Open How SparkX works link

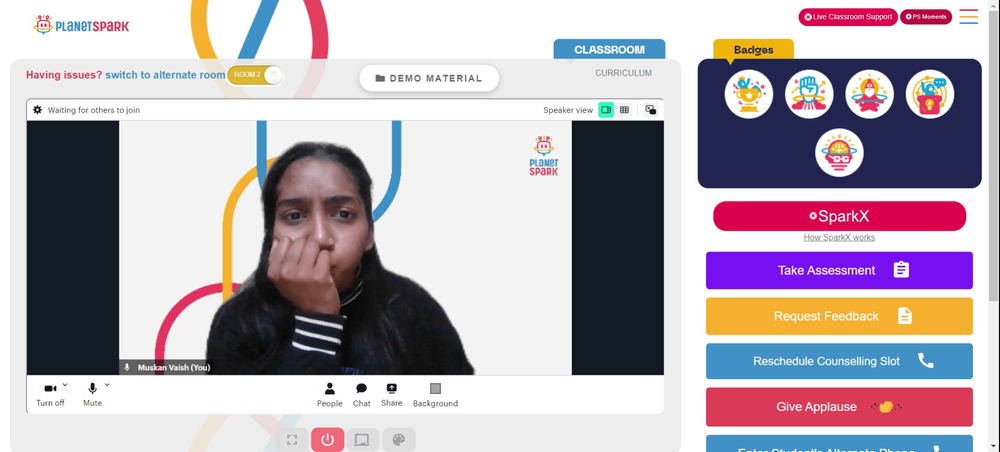(839, 237)
